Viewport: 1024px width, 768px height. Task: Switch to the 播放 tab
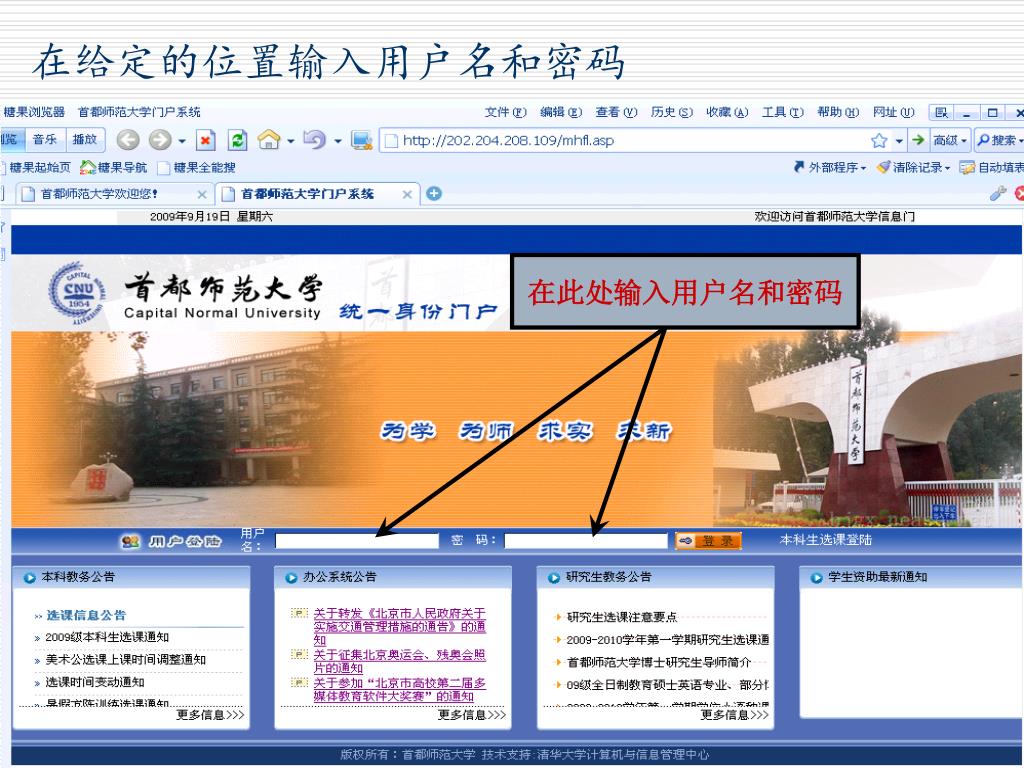(85, 139)
